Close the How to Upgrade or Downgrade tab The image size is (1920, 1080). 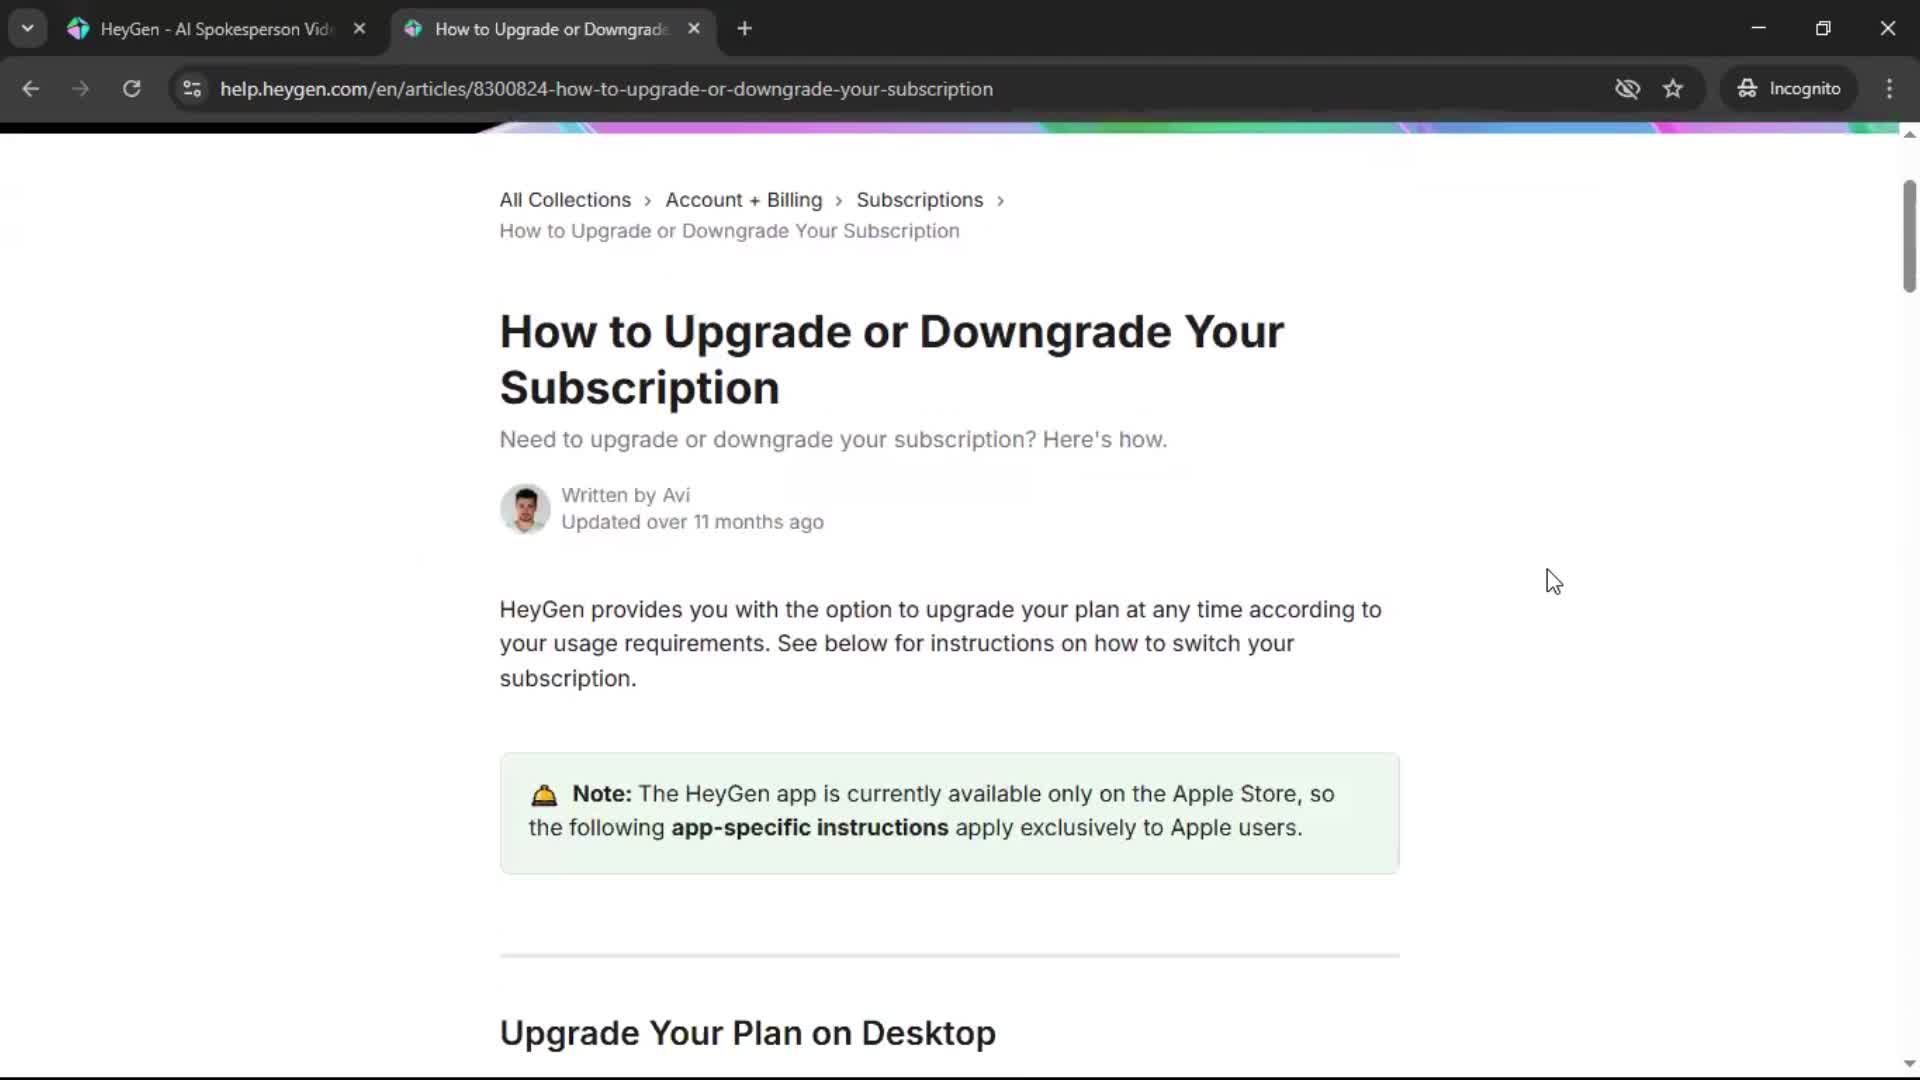[x=694, y=29]
